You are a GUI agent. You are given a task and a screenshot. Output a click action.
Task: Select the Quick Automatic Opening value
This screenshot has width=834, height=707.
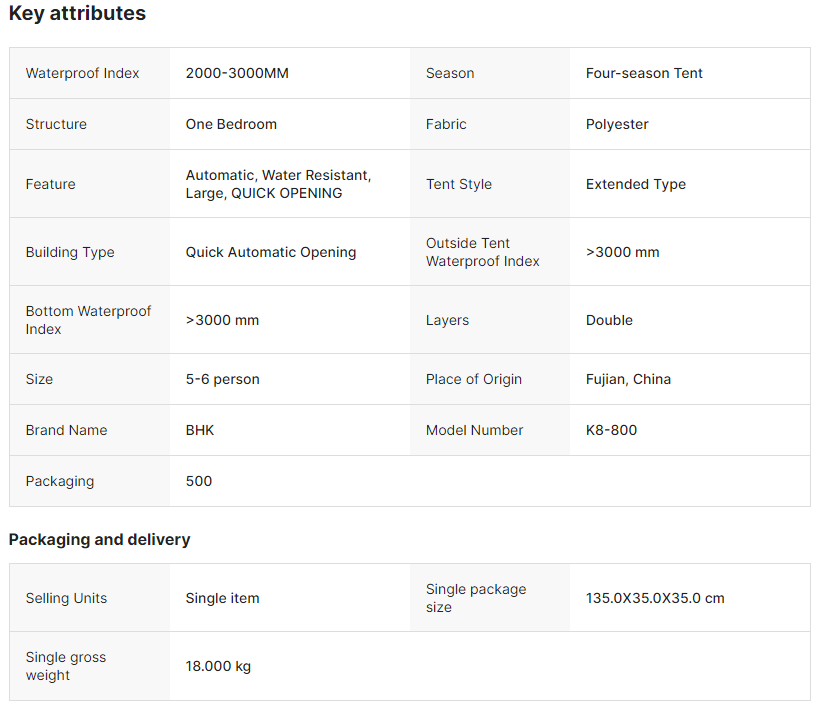(x=271, y=252)
